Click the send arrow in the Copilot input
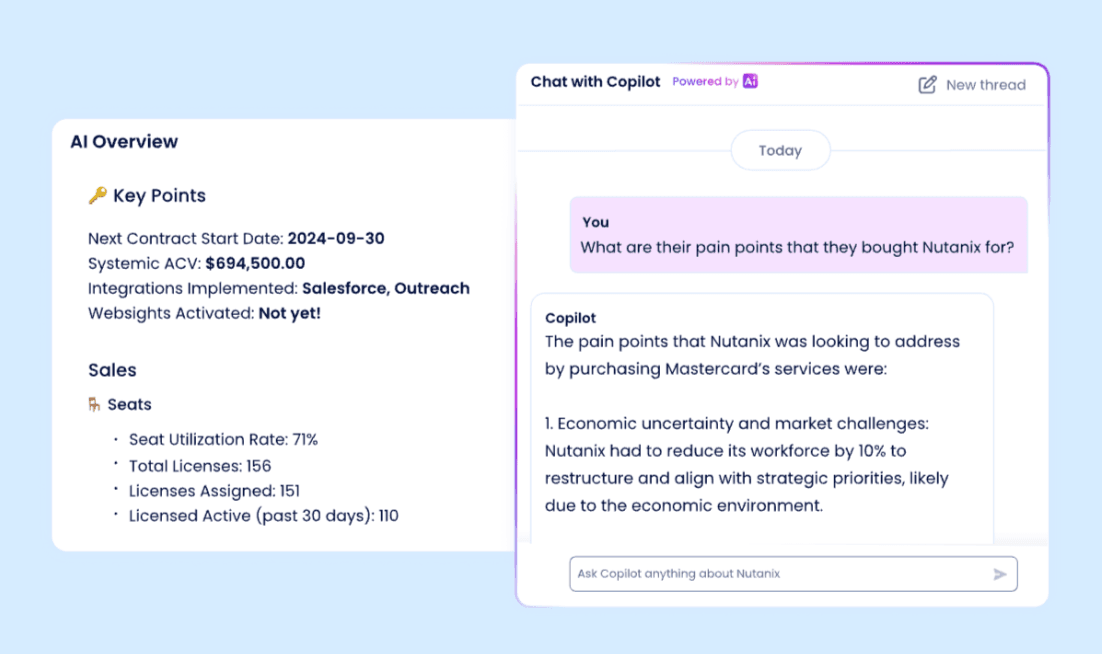1102x654 pixels. click(x=999, y=574)
